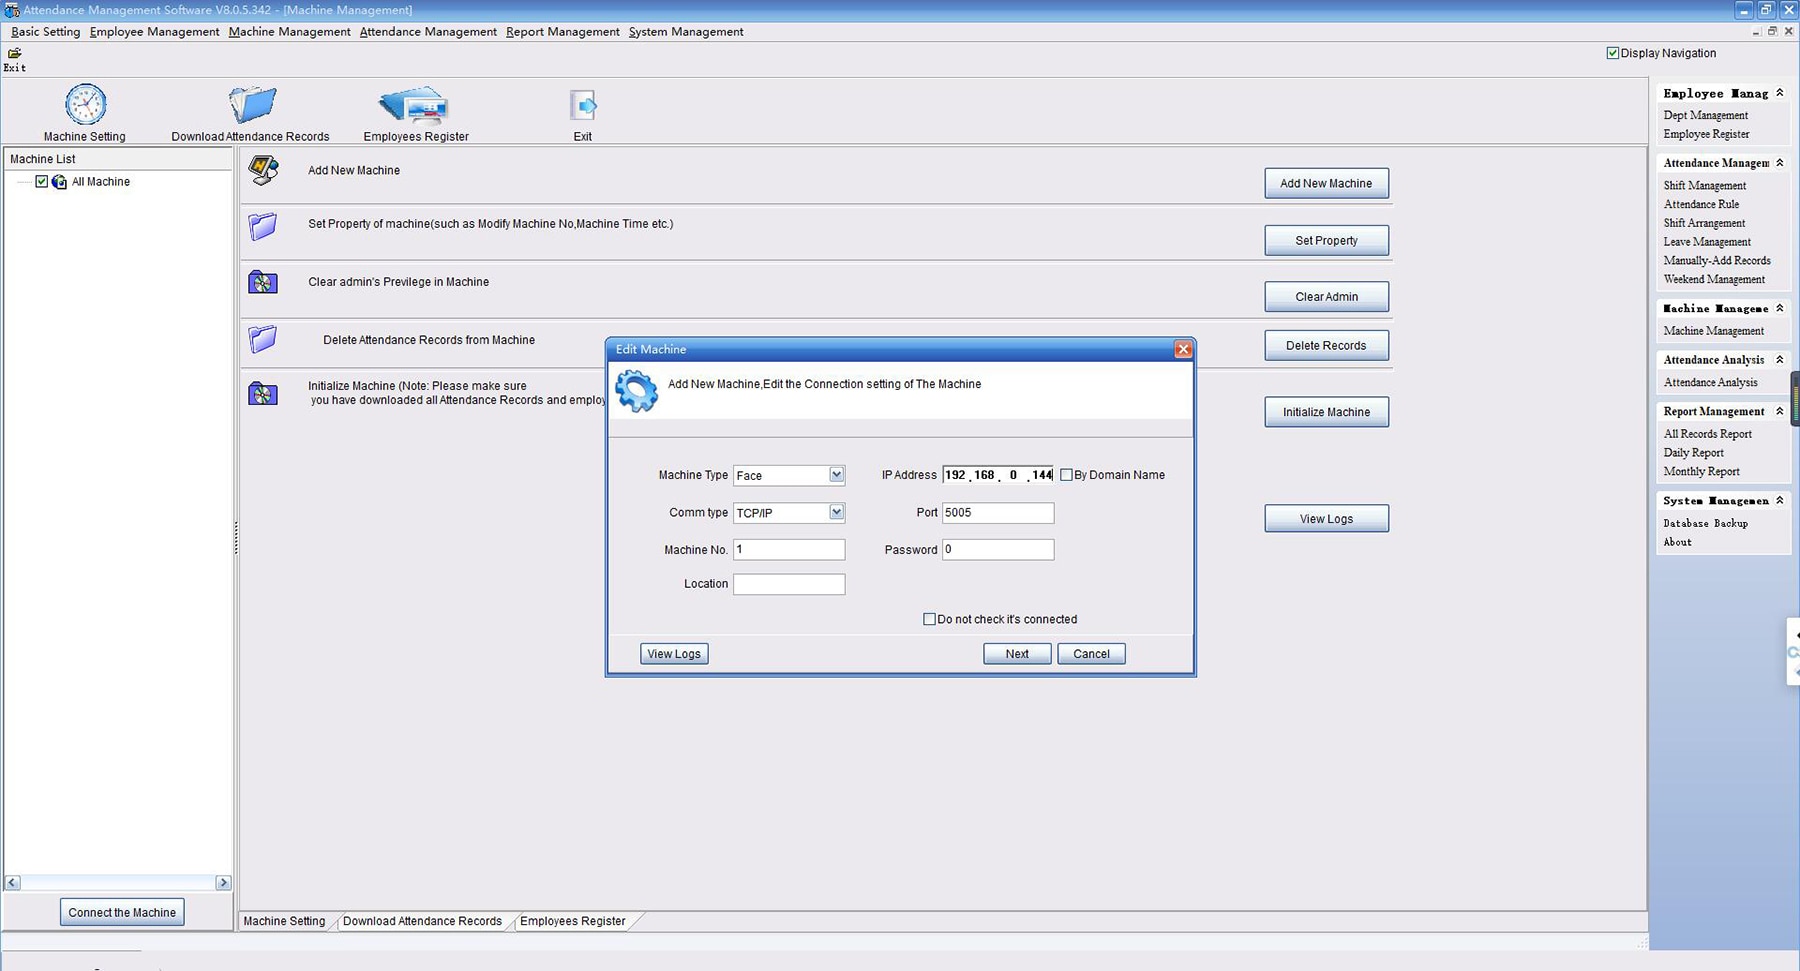Open the Machine Type dropdown
The image size is (1800, 971).
pyautogui.click(x=836, y=475)
